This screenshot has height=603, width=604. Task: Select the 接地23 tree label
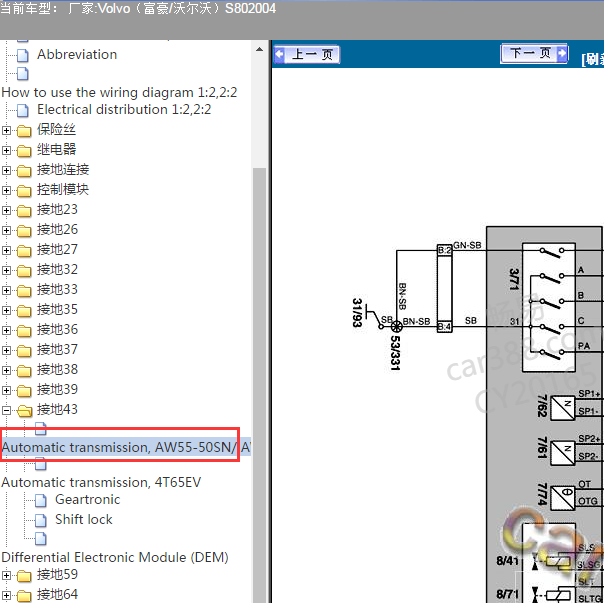click(x=57, y=210)
